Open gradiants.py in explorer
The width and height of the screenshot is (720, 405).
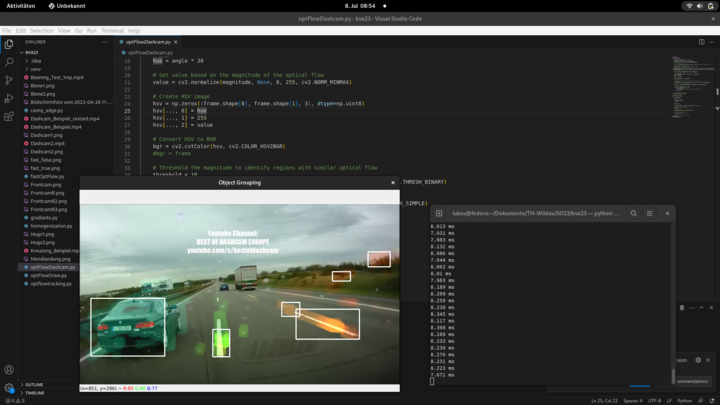[44, 218]
